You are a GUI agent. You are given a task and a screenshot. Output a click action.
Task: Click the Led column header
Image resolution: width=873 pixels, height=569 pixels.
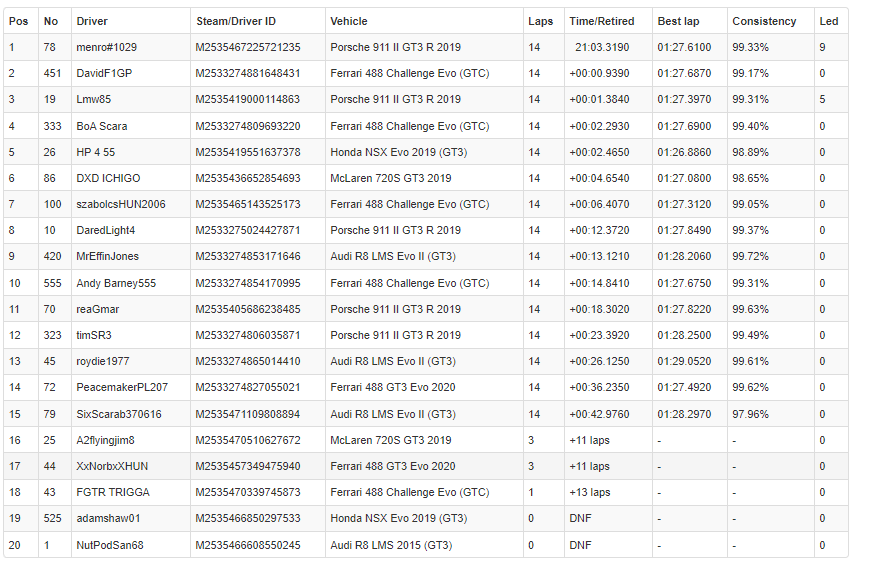pos(828,21)
